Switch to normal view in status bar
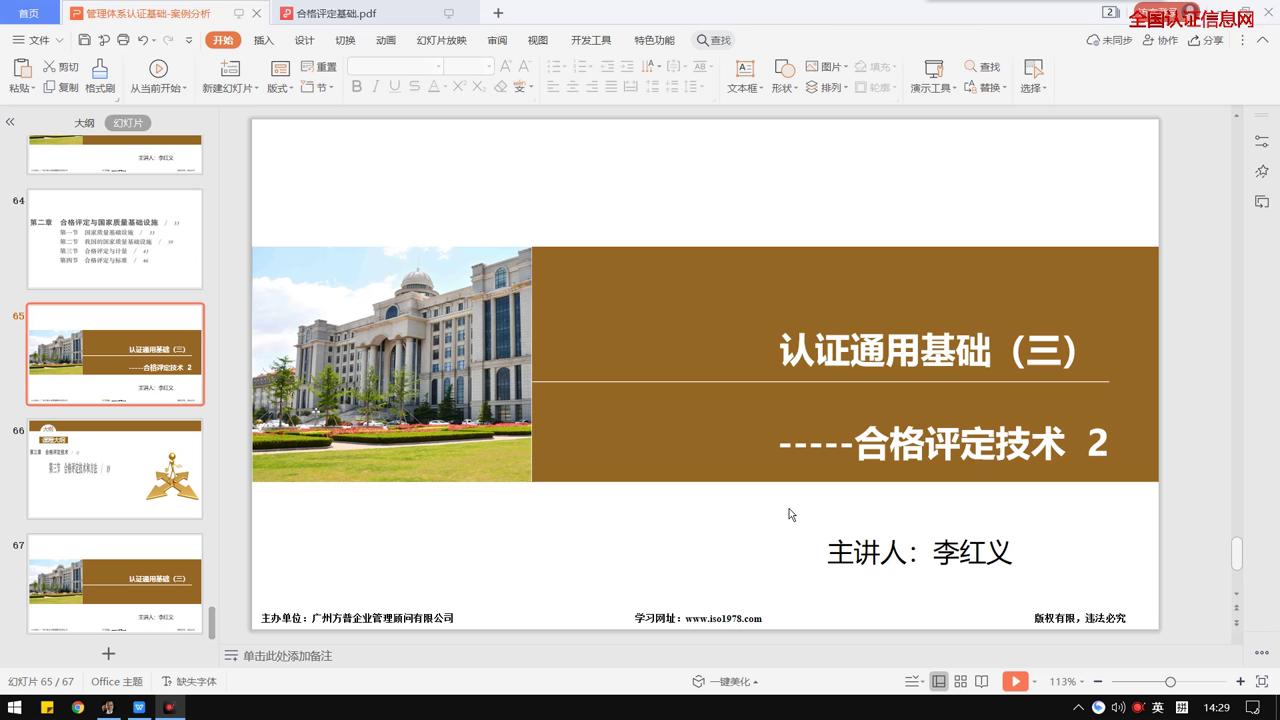 coord(939,681)
